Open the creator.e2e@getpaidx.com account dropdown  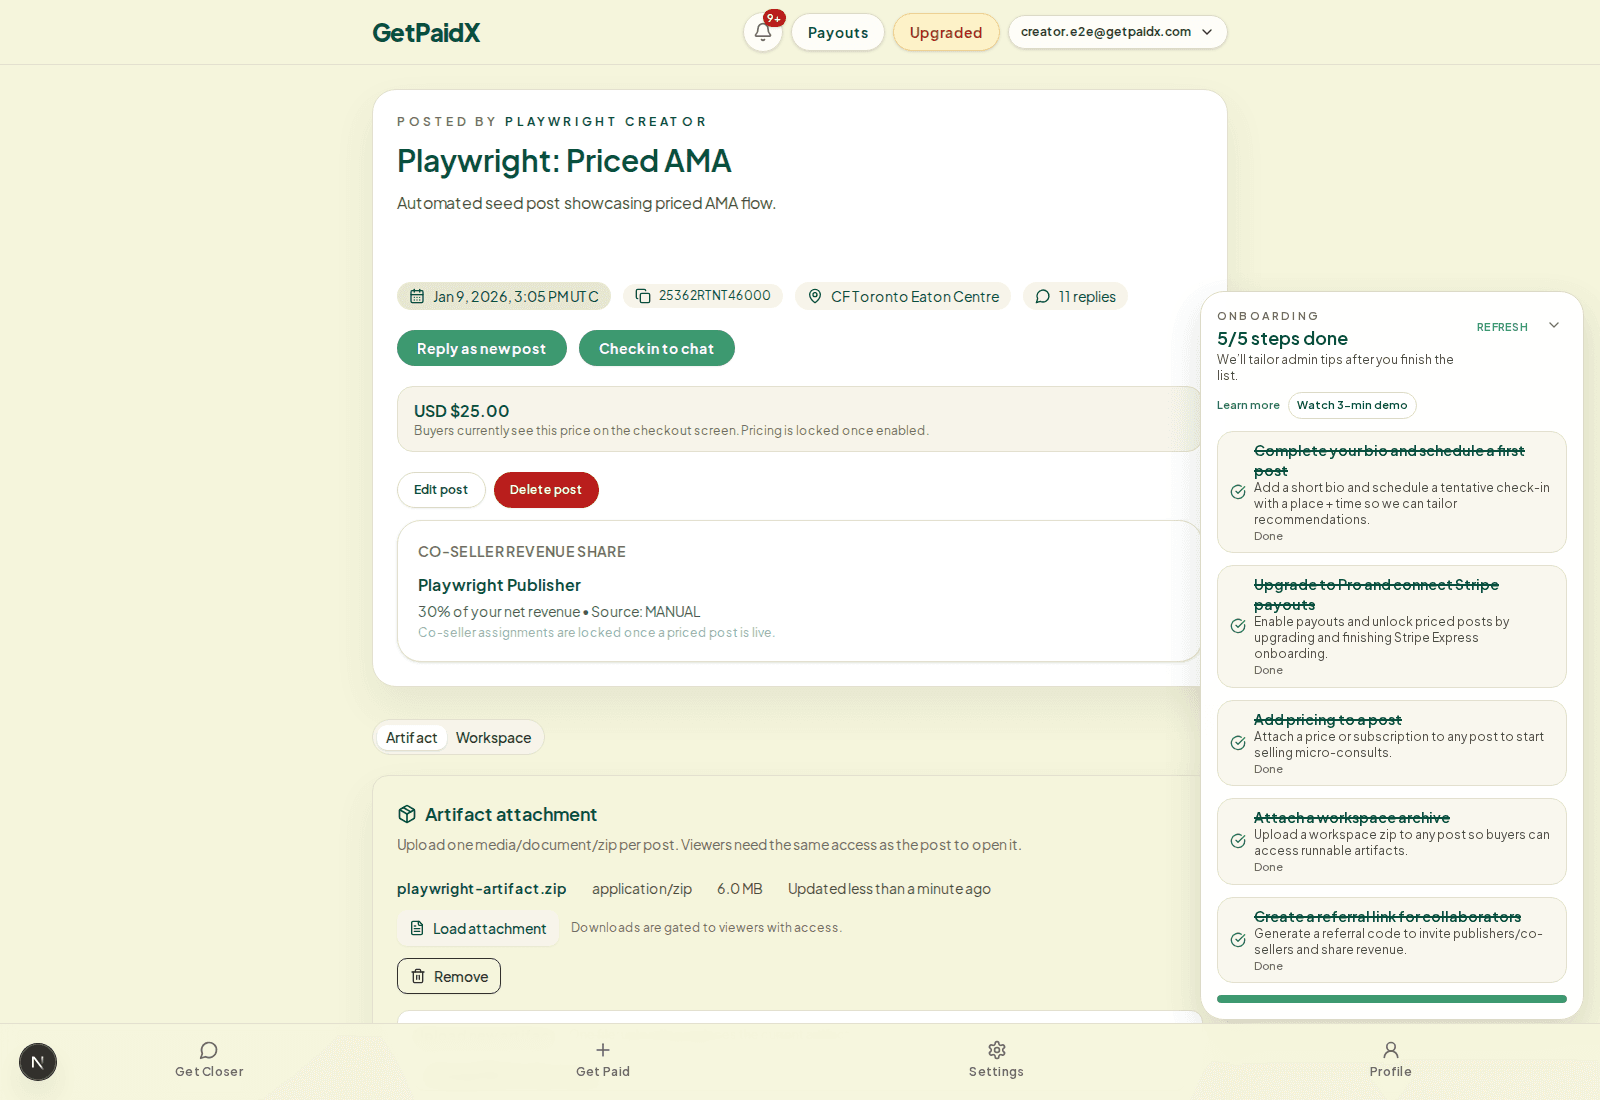(x=1117, y=32)
